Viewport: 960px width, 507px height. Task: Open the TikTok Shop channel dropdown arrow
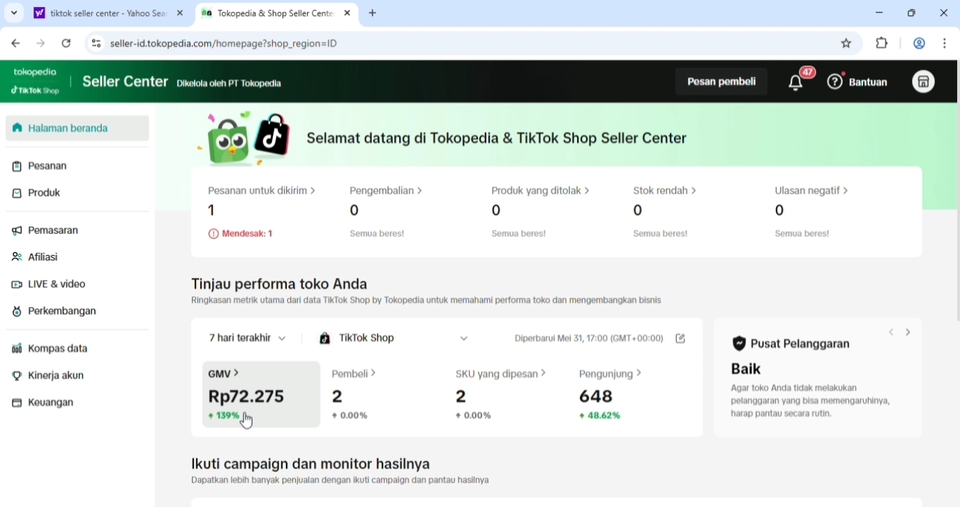[463, 338]
